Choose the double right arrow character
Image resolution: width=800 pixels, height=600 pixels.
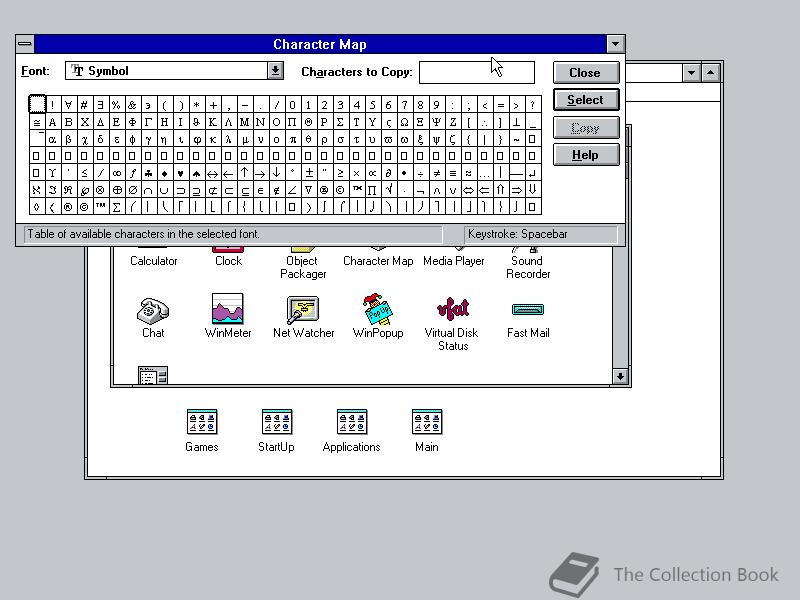click(516, 190)
